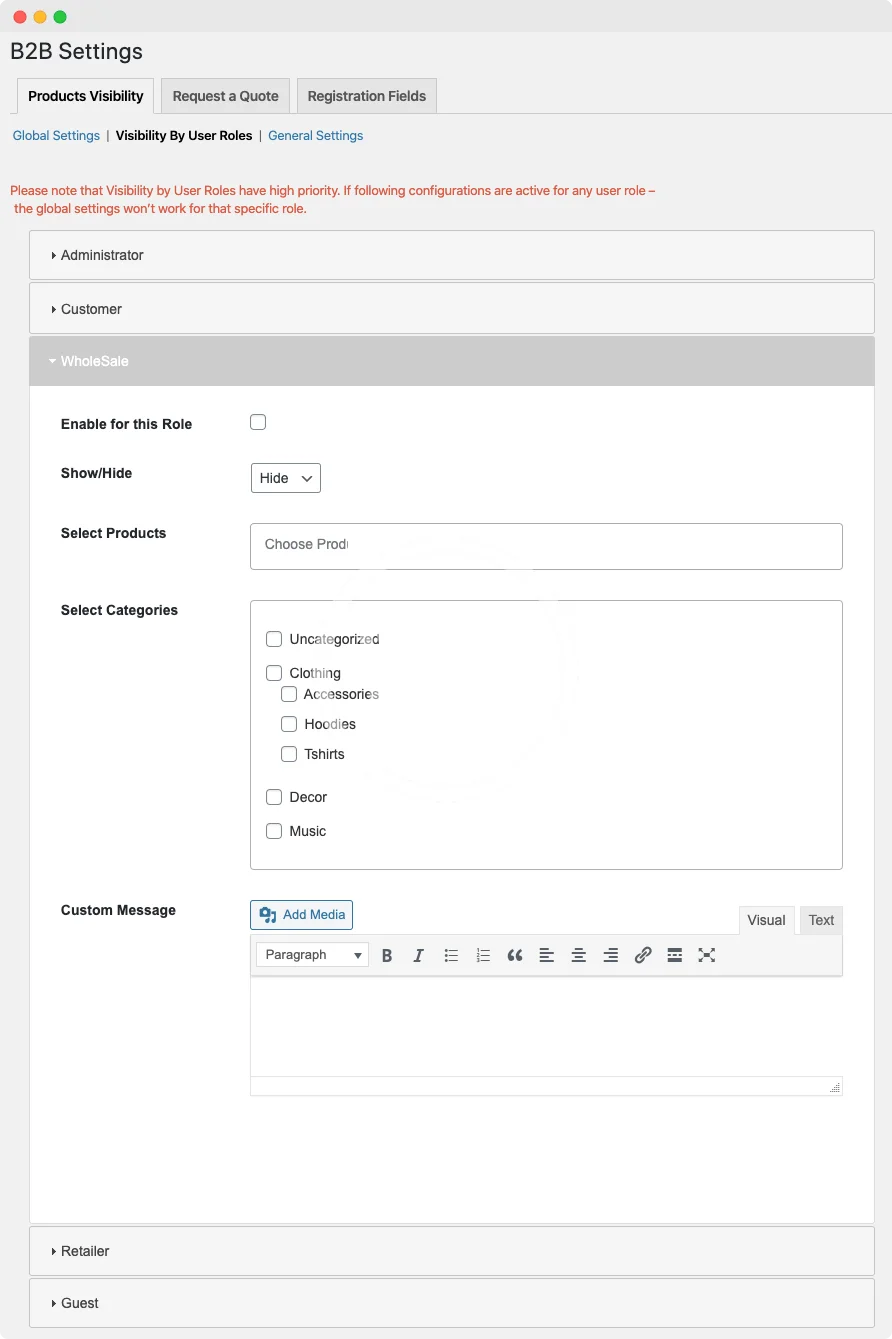Center align the message text

(x=578, y=955)
